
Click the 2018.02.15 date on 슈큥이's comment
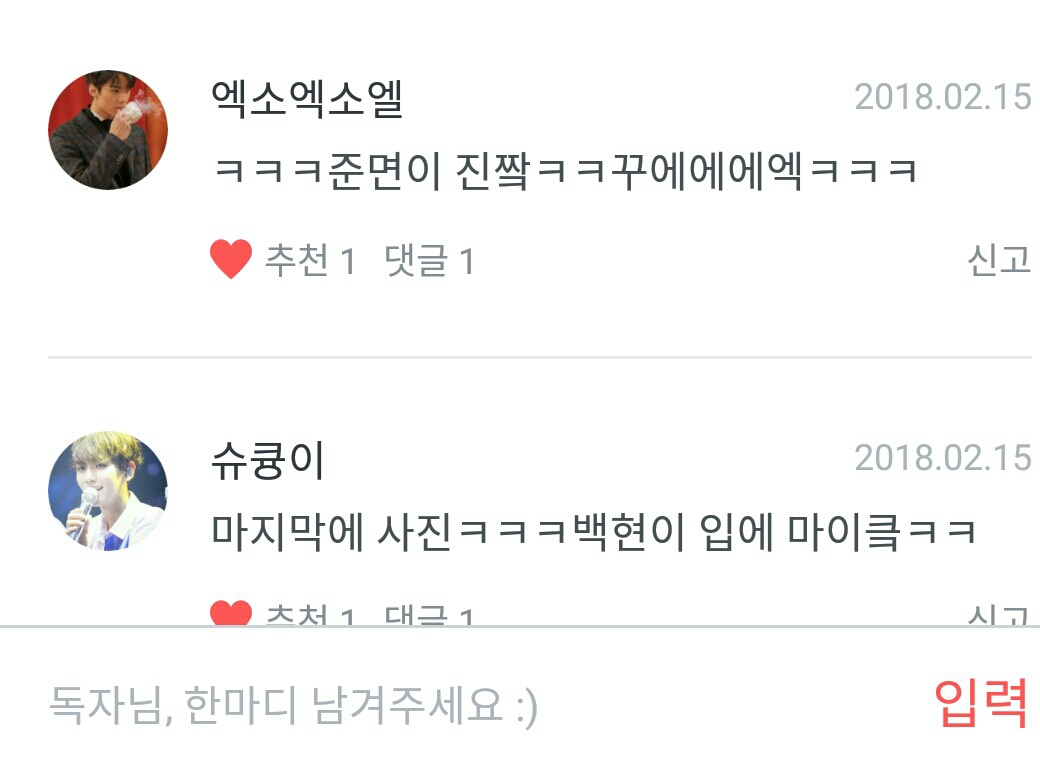click(x=942, y=458)
